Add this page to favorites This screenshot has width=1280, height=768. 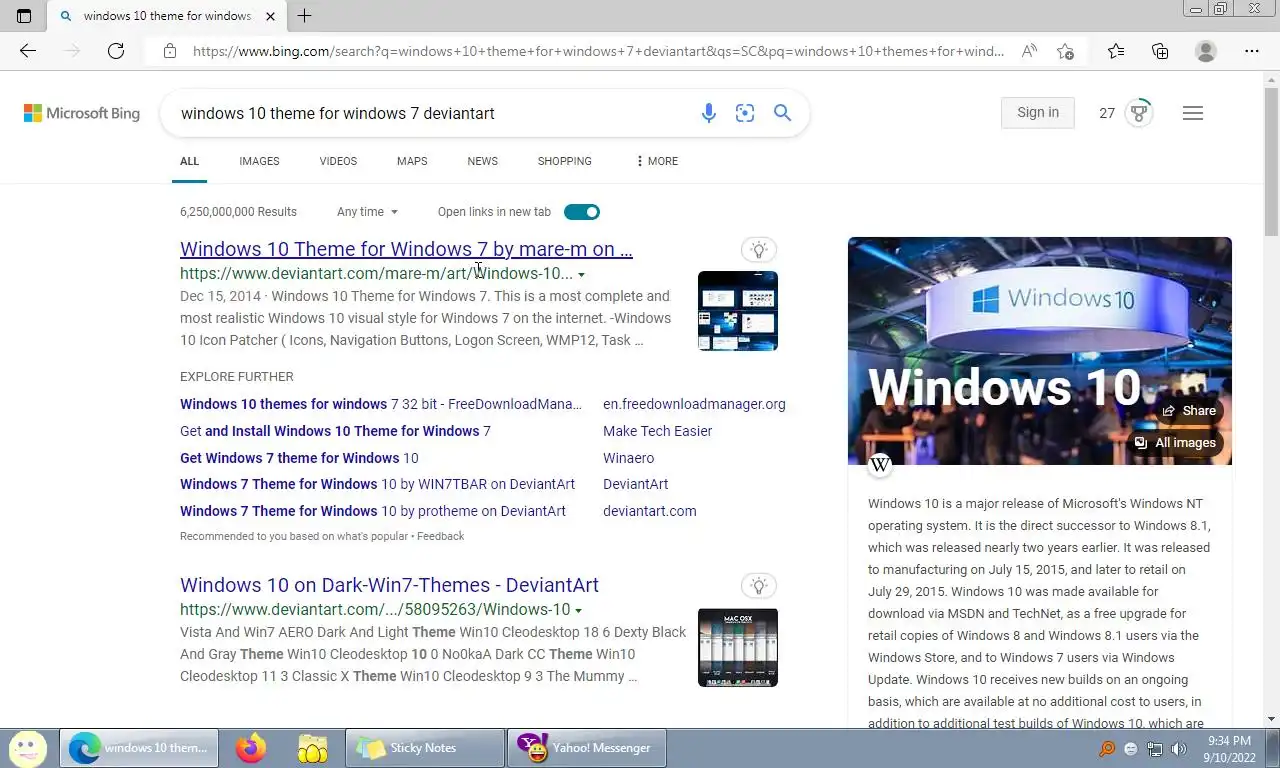tap(1066, 51)
